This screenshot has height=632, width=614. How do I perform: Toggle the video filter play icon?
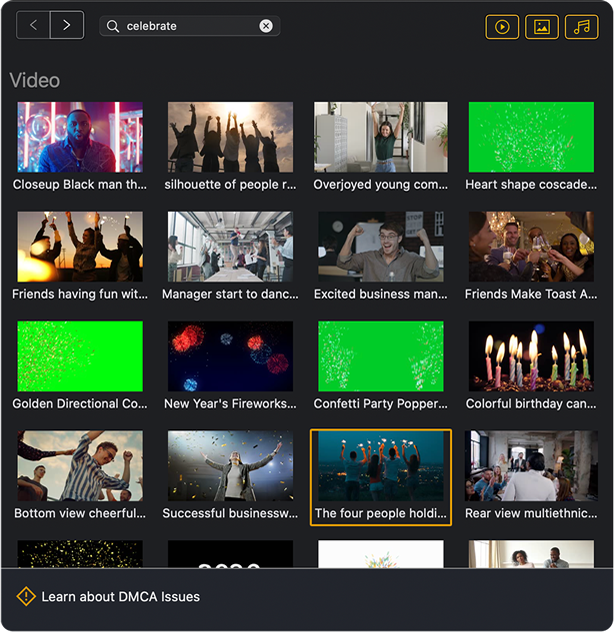click(x=502, y=27)
